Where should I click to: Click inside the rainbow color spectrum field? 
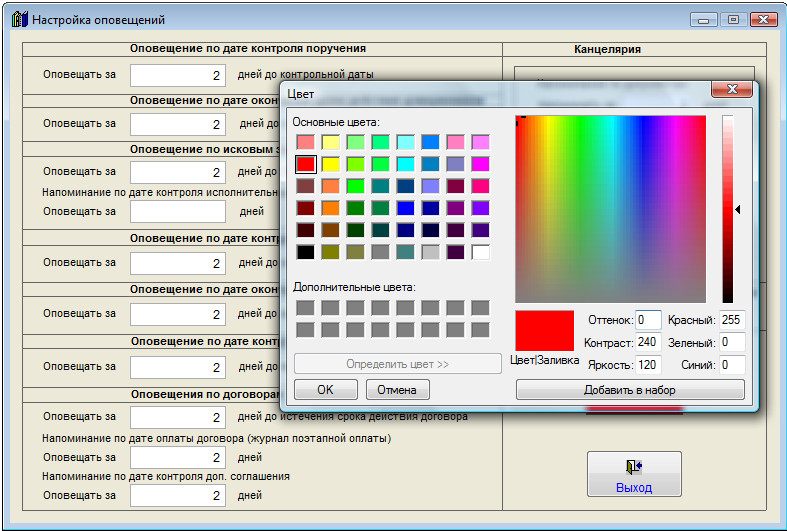610,209
